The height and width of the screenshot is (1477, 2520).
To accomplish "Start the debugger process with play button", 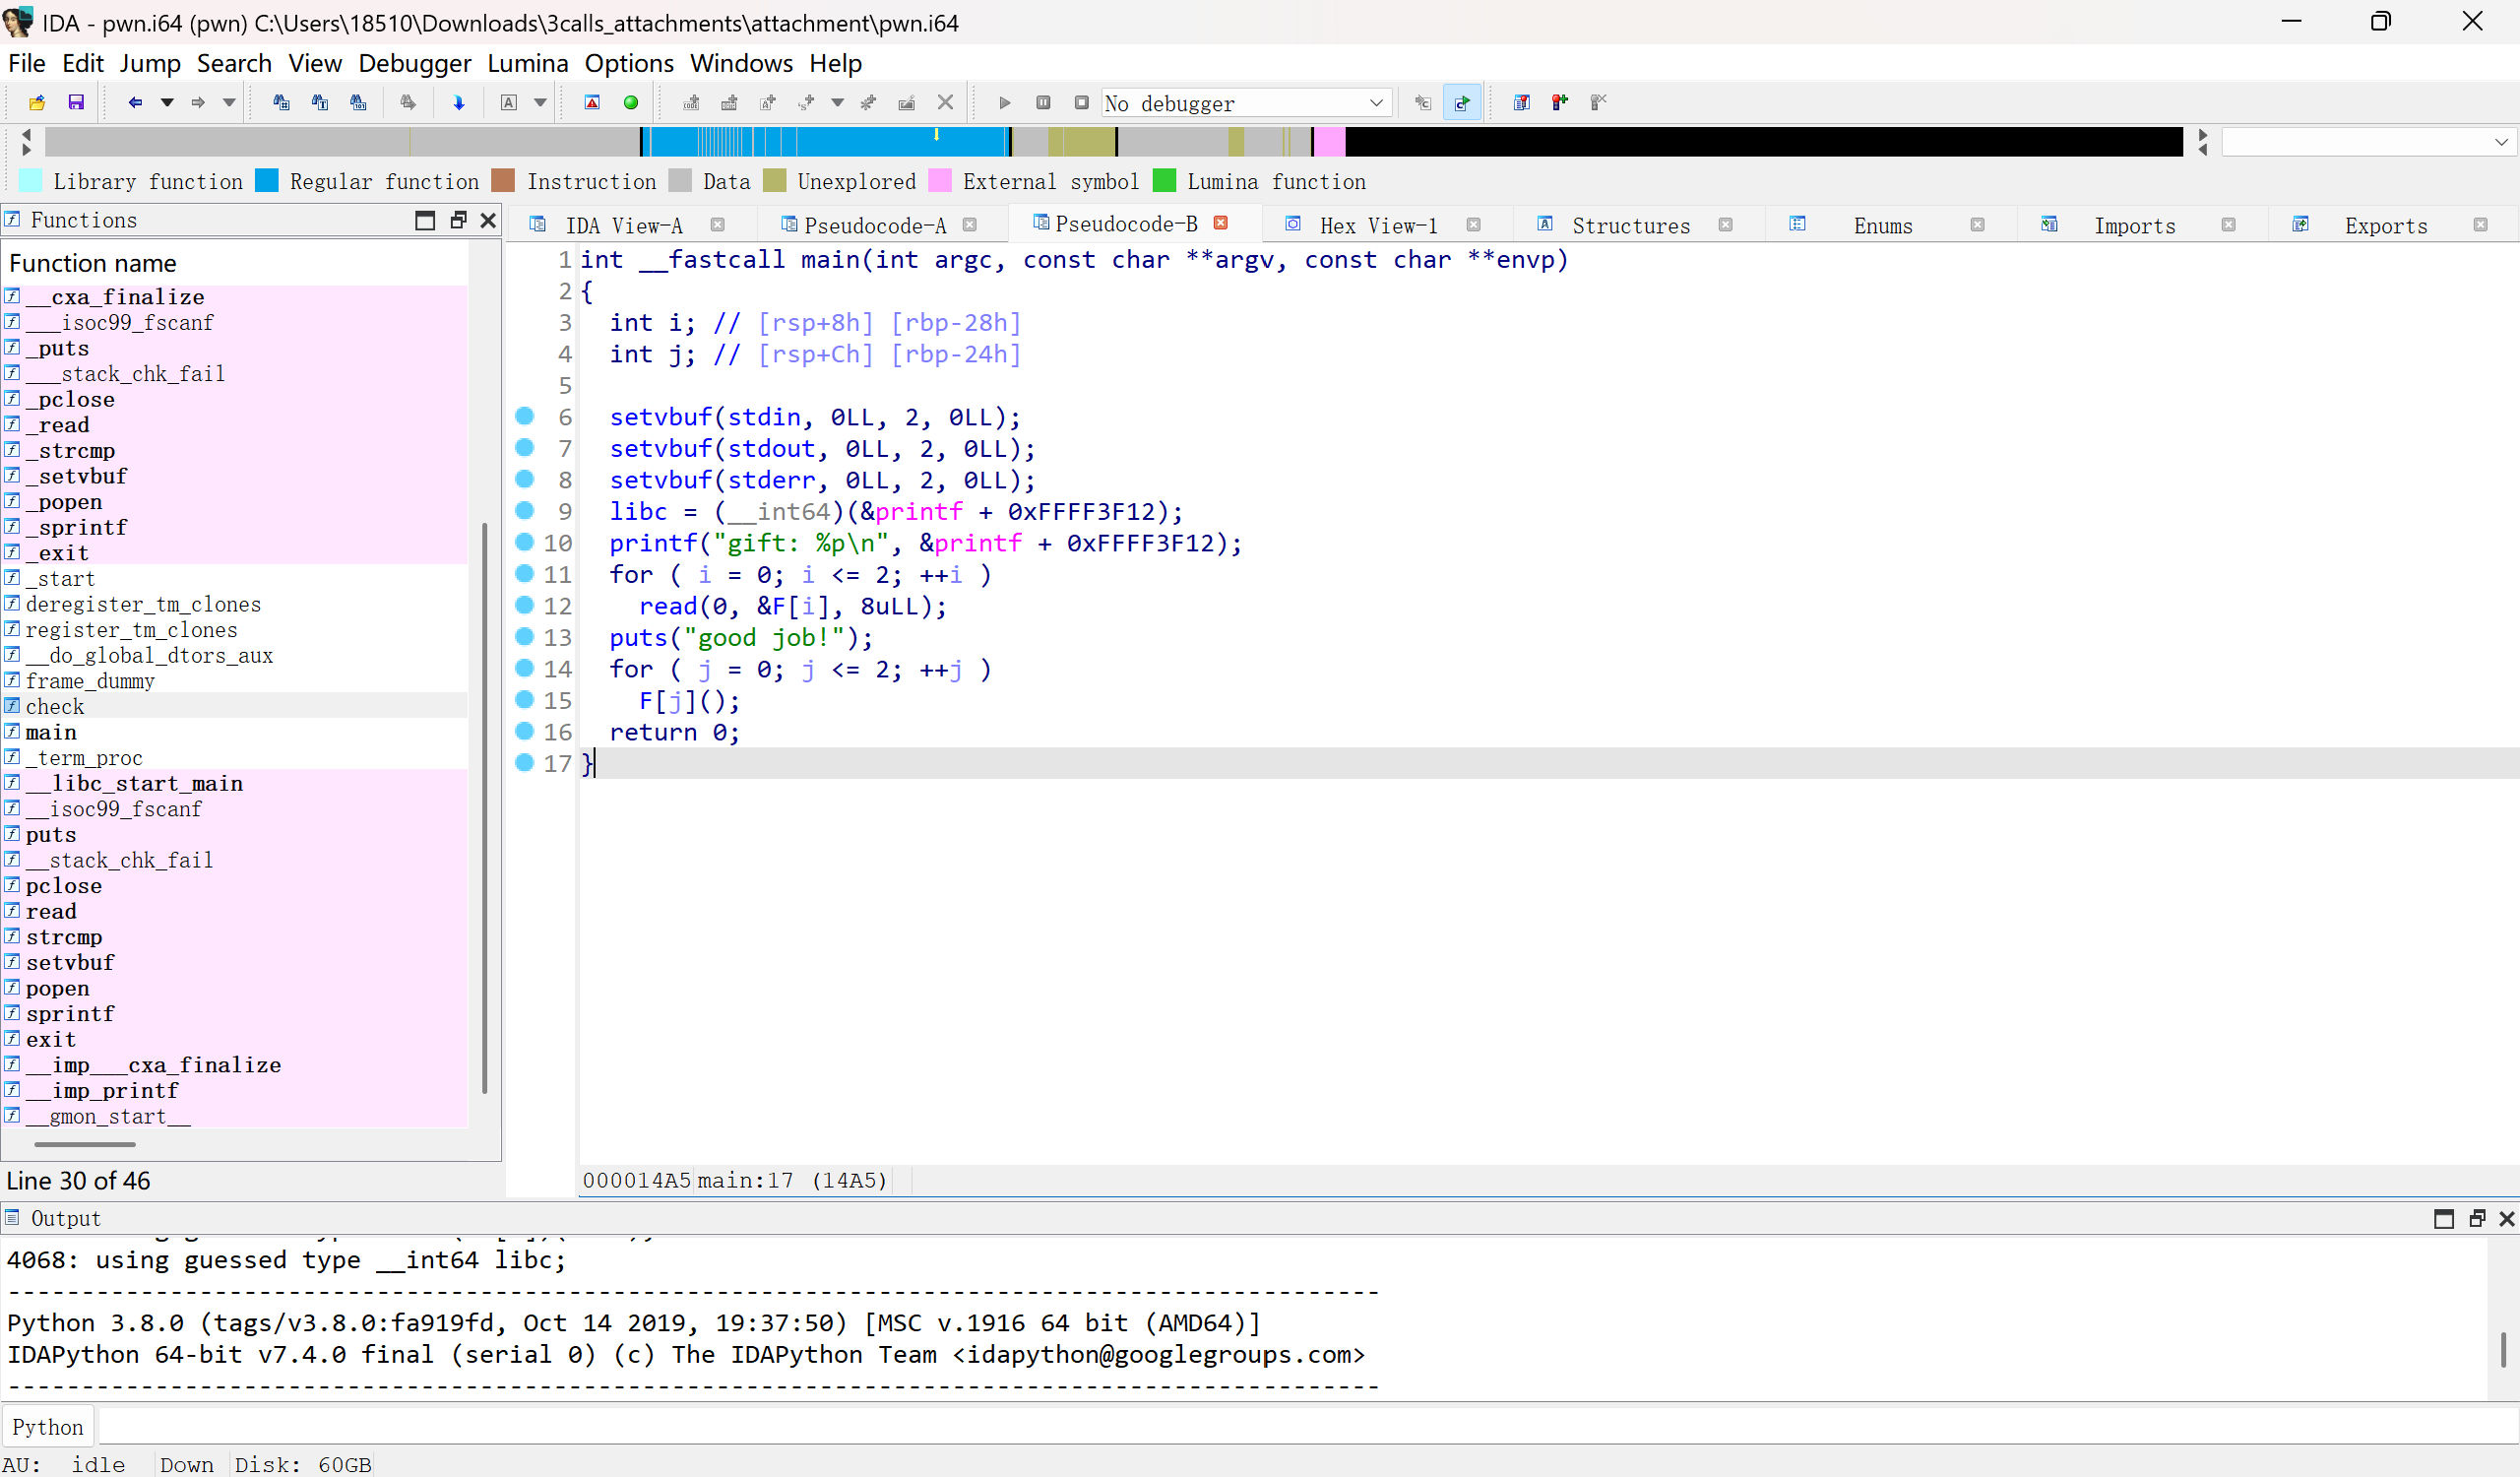I will pos(1005,102).
